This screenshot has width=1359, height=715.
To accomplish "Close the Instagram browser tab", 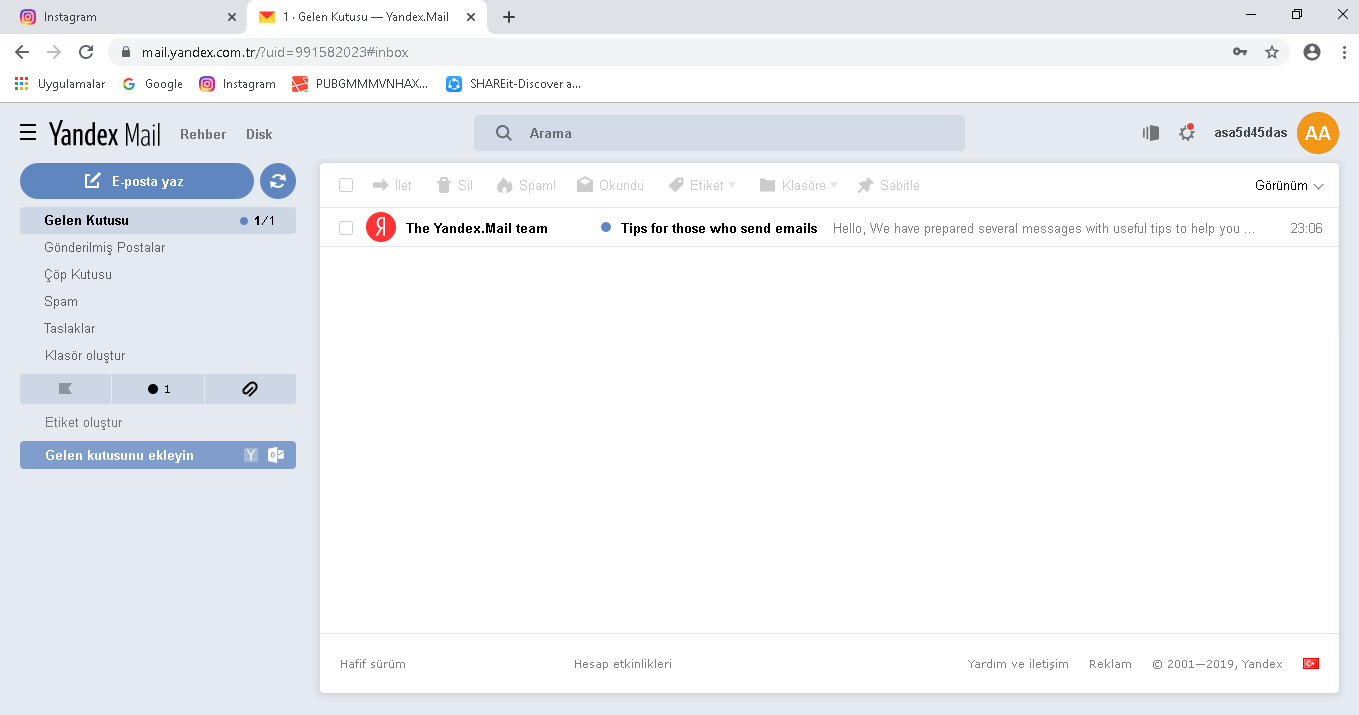I will click(232, 17).
